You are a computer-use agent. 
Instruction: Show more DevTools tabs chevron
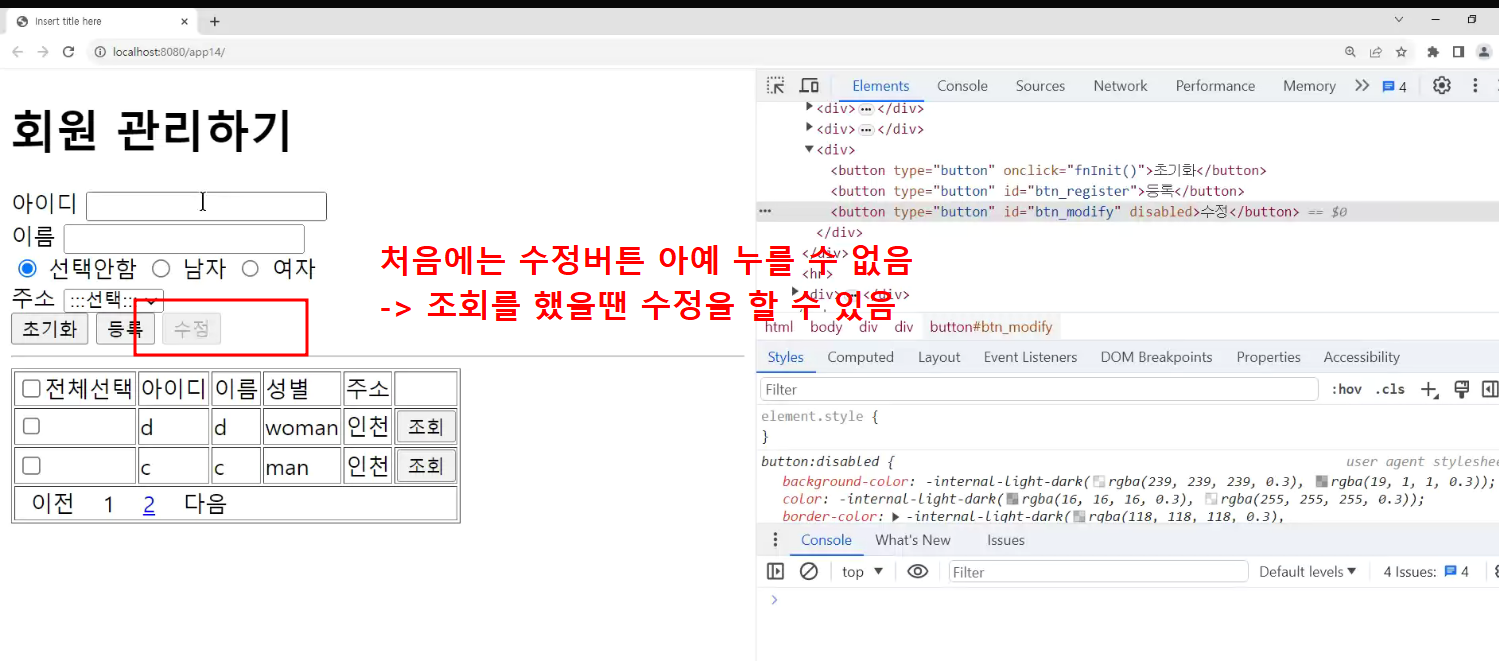pos(1361,86)
